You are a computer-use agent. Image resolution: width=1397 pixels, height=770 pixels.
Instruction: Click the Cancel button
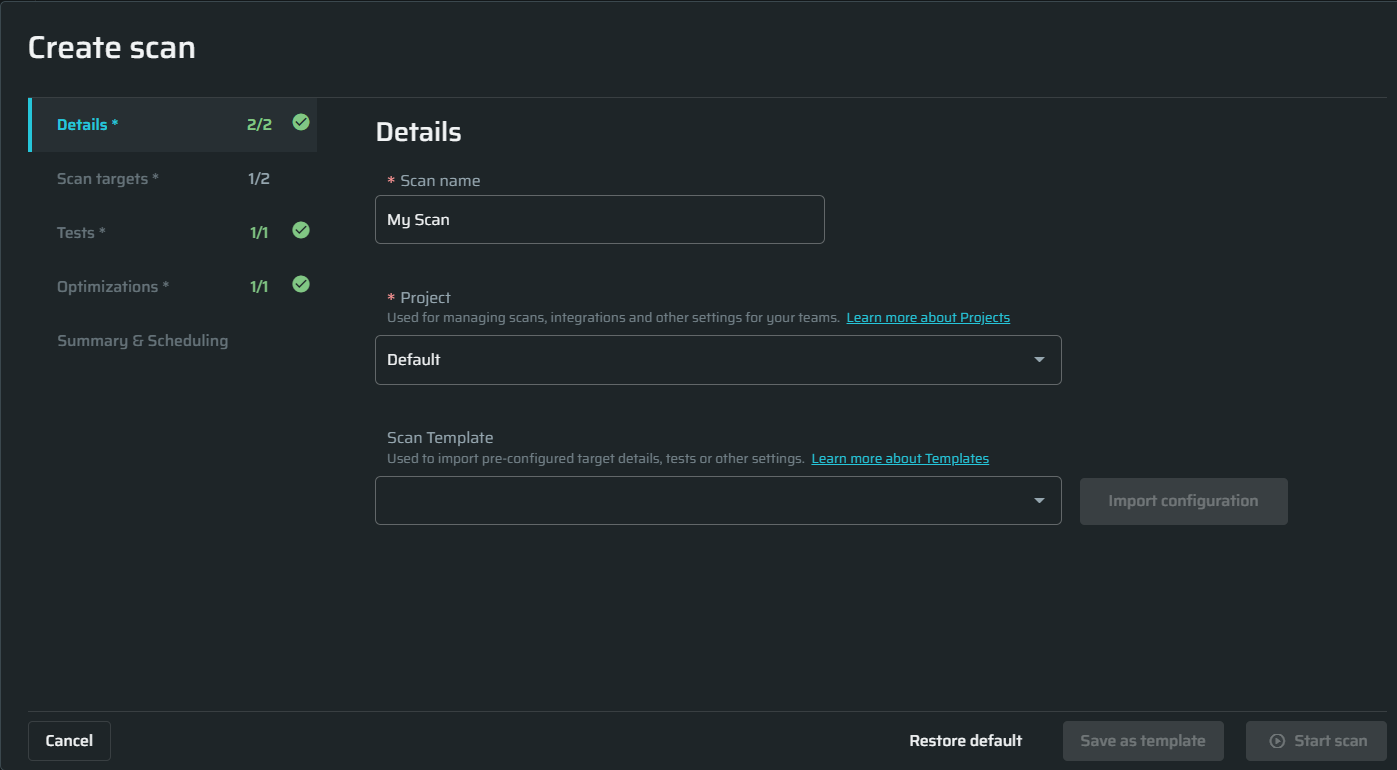(x=69, y=740)
